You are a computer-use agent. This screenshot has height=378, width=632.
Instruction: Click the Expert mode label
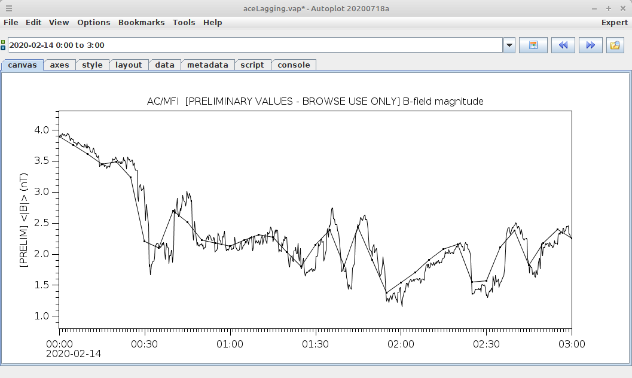614,22
